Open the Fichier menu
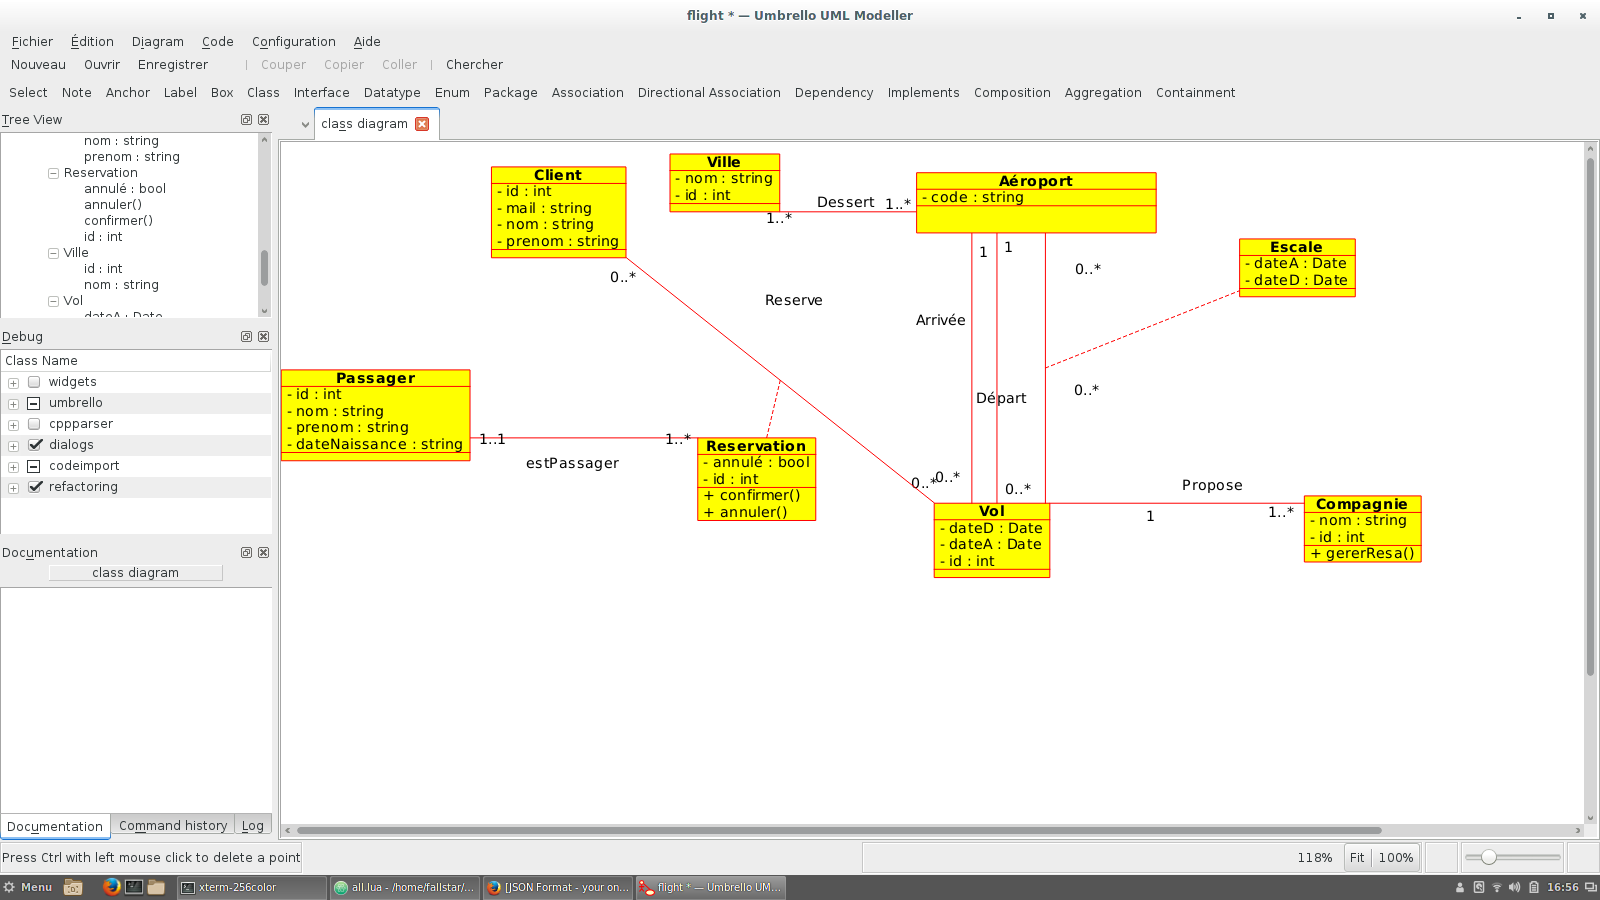Viewport: 1600px width, 900px height. tap(32, 42)
